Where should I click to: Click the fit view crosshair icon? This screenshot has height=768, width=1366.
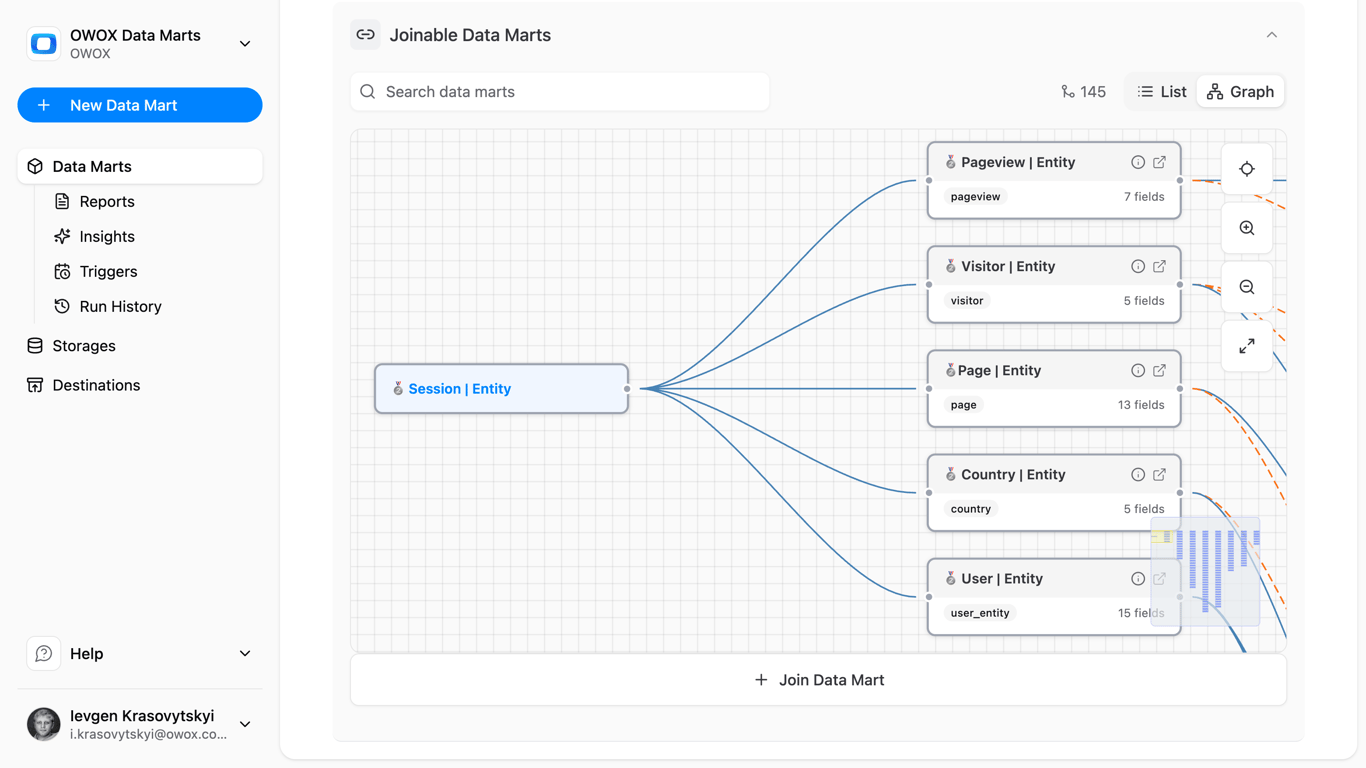(x=1247, y=169)
